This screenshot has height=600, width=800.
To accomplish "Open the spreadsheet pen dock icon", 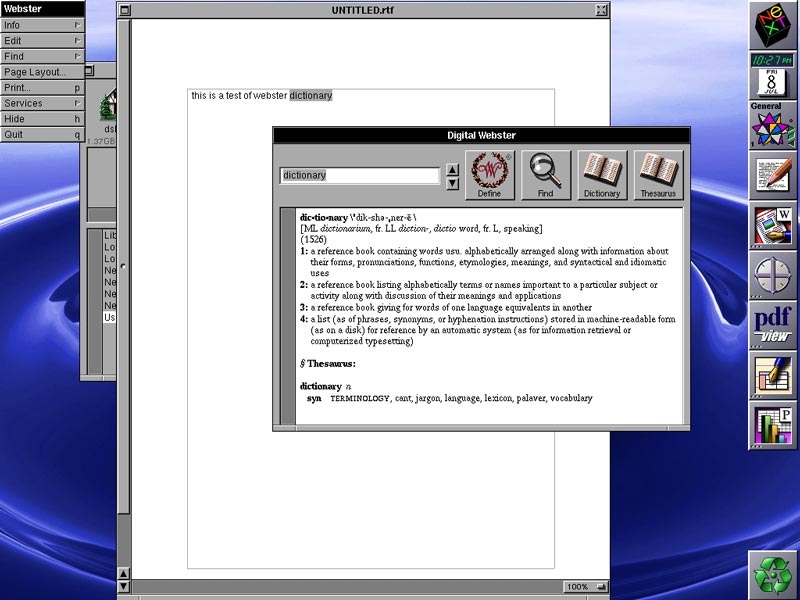I will [x=772, y=376].
